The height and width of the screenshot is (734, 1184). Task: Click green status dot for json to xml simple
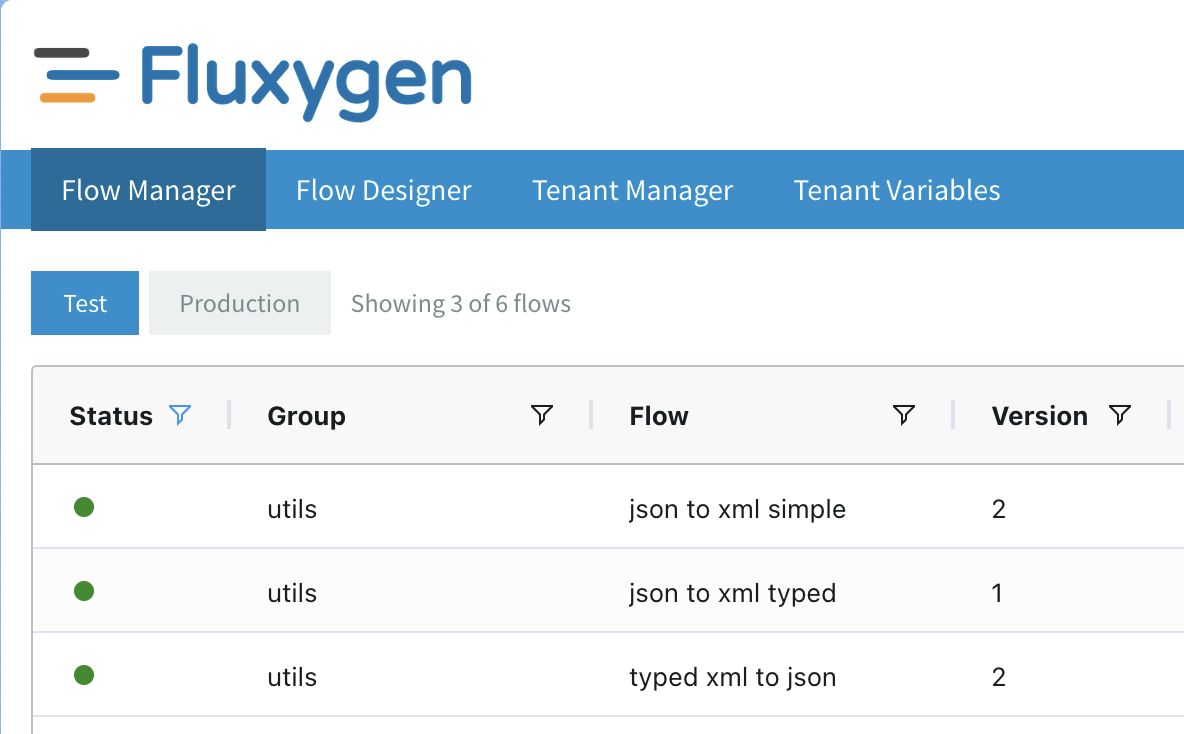coord(84,508)
